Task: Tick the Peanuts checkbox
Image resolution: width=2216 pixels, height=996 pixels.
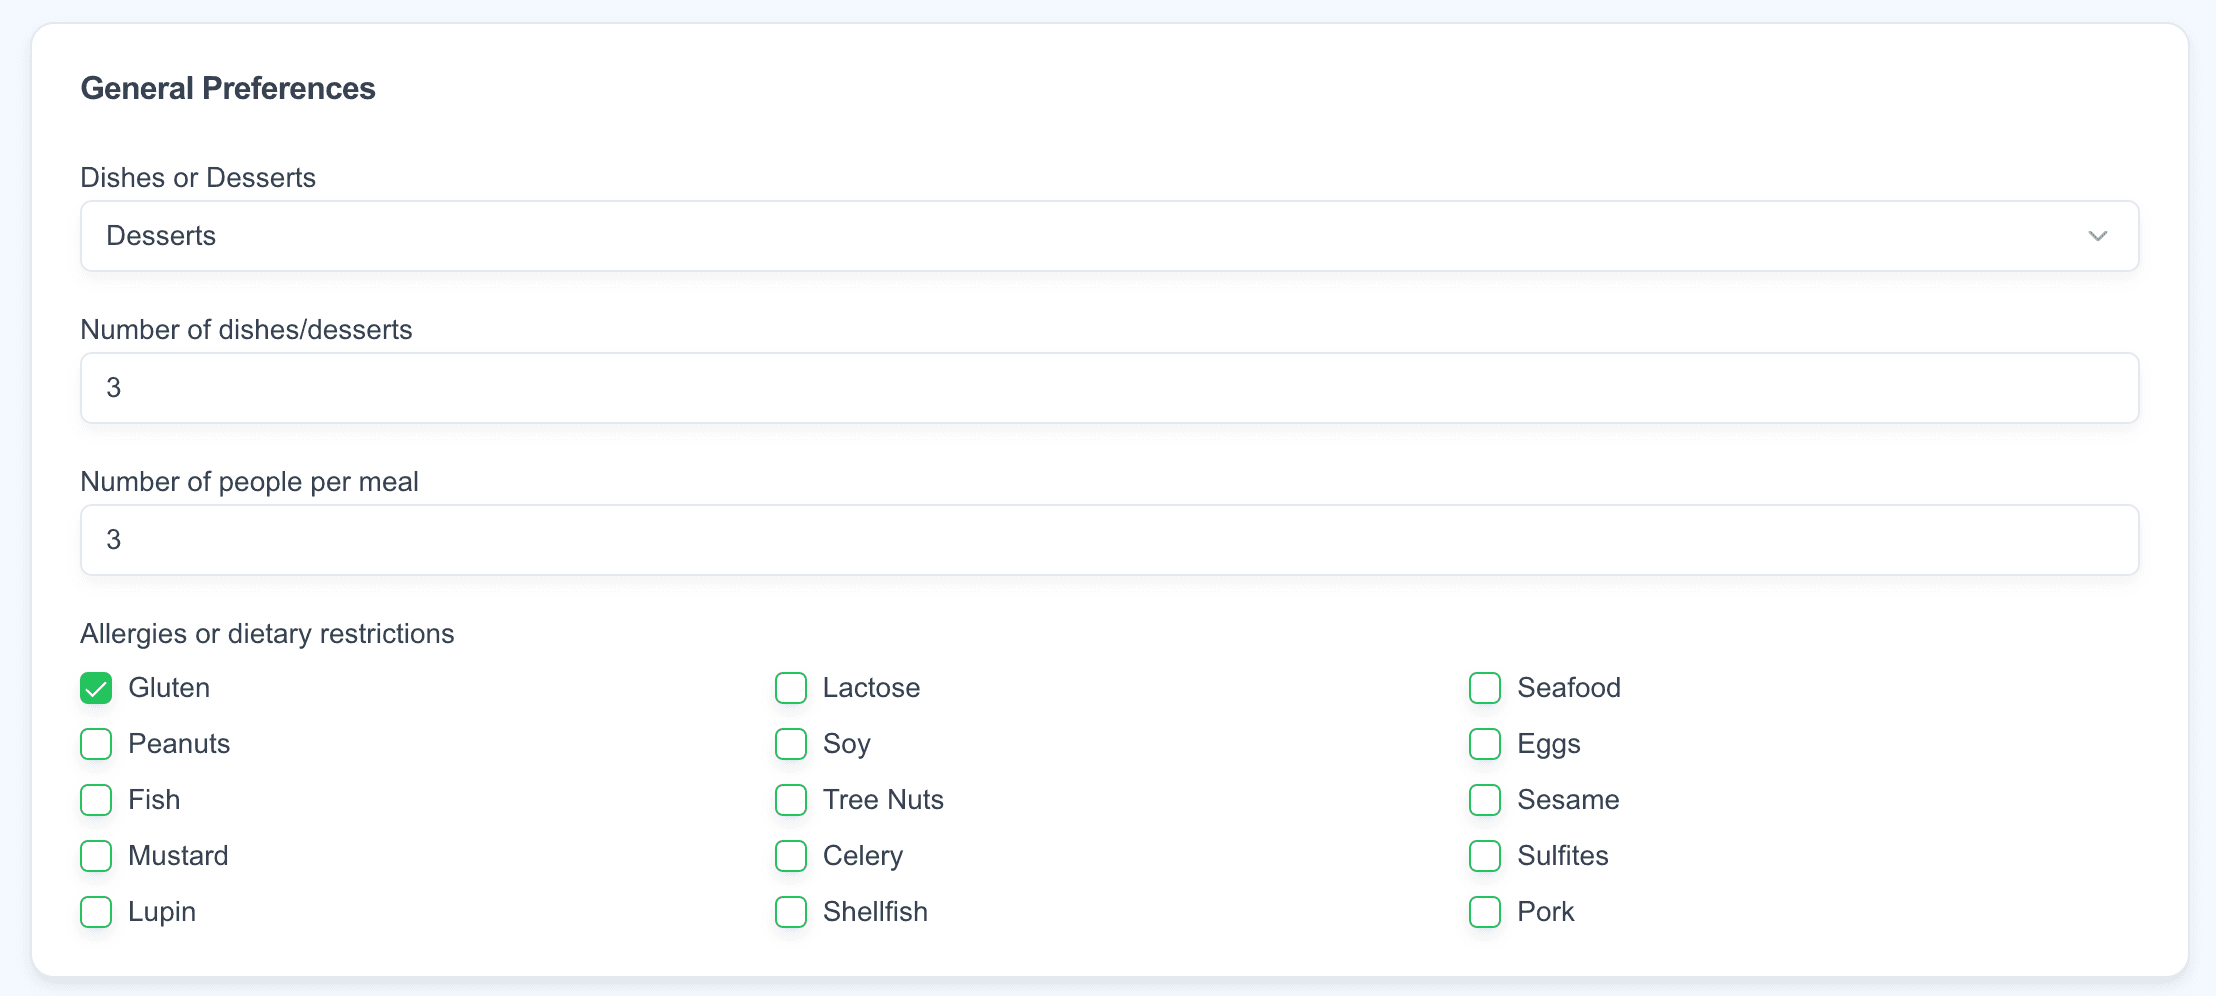Action: [96, 744]
